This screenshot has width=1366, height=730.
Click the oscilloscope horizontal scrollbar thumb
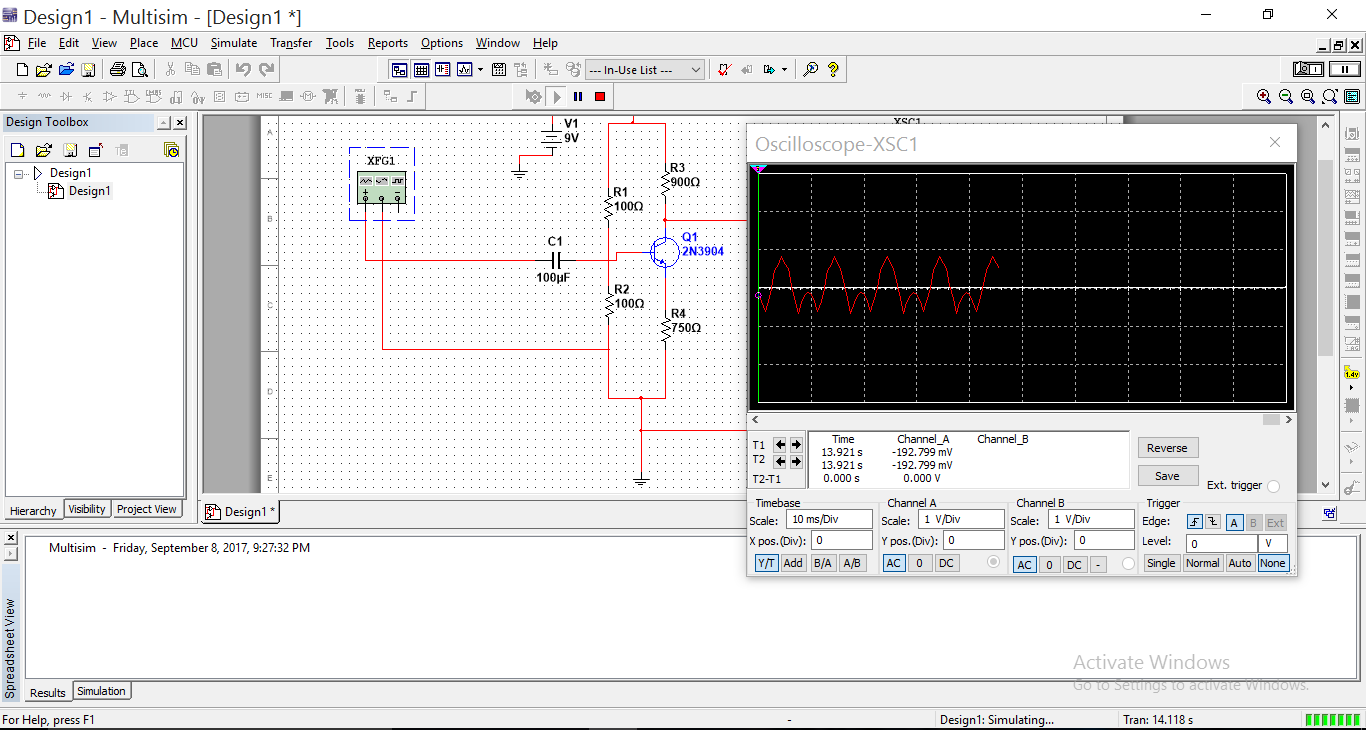(x=1270, y=420)
